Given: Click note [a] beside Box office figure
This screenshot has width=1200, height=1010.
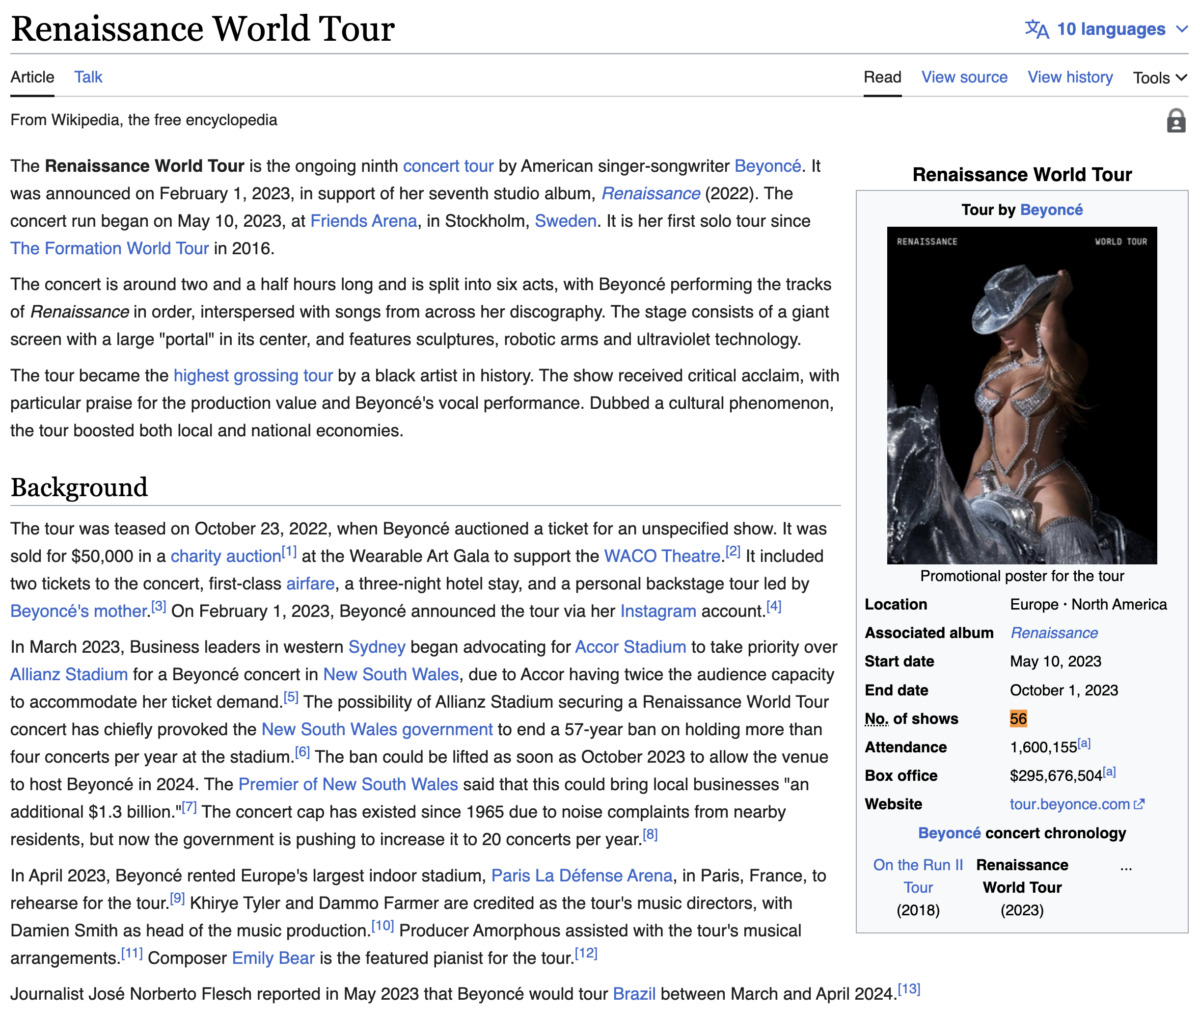Looking at the screenshot, I should tap(1109, 771).
